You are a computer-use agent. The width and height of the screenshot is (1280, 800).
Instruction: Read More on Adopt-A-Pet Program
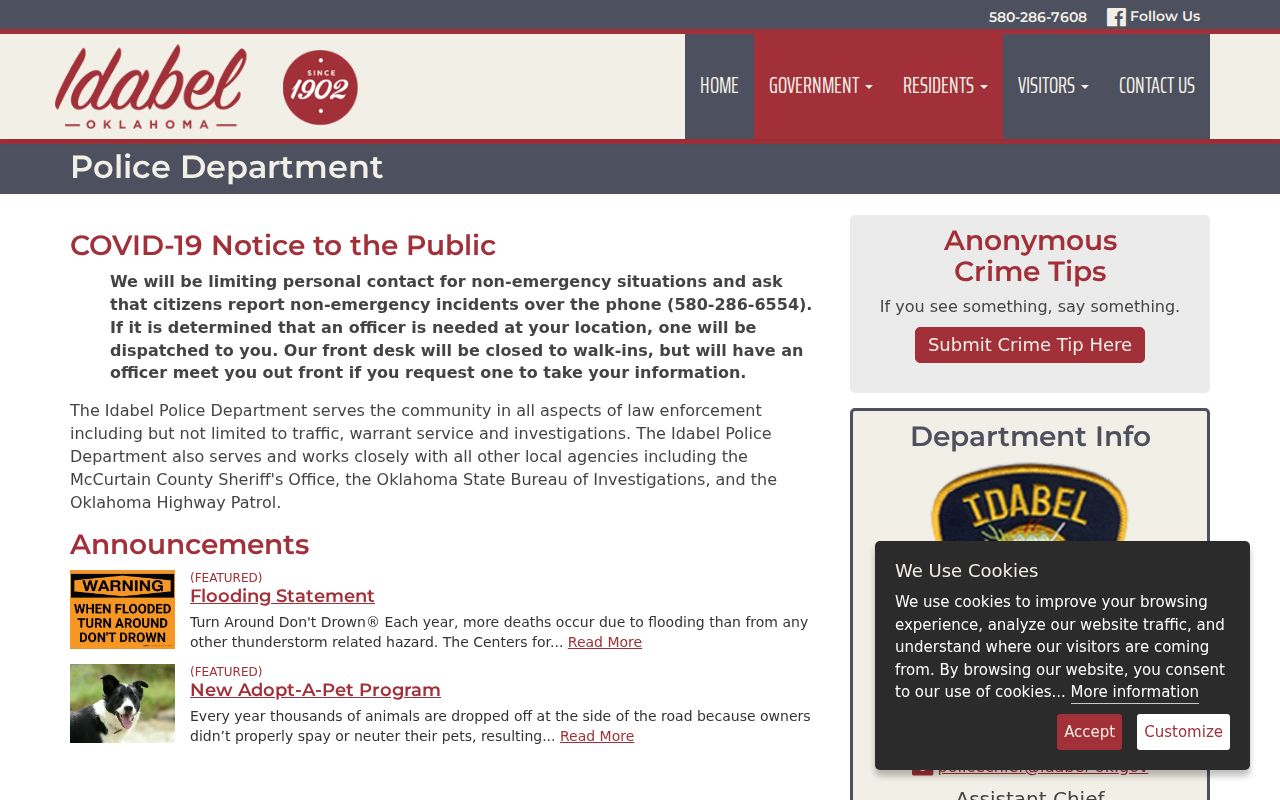pos(597,736)
